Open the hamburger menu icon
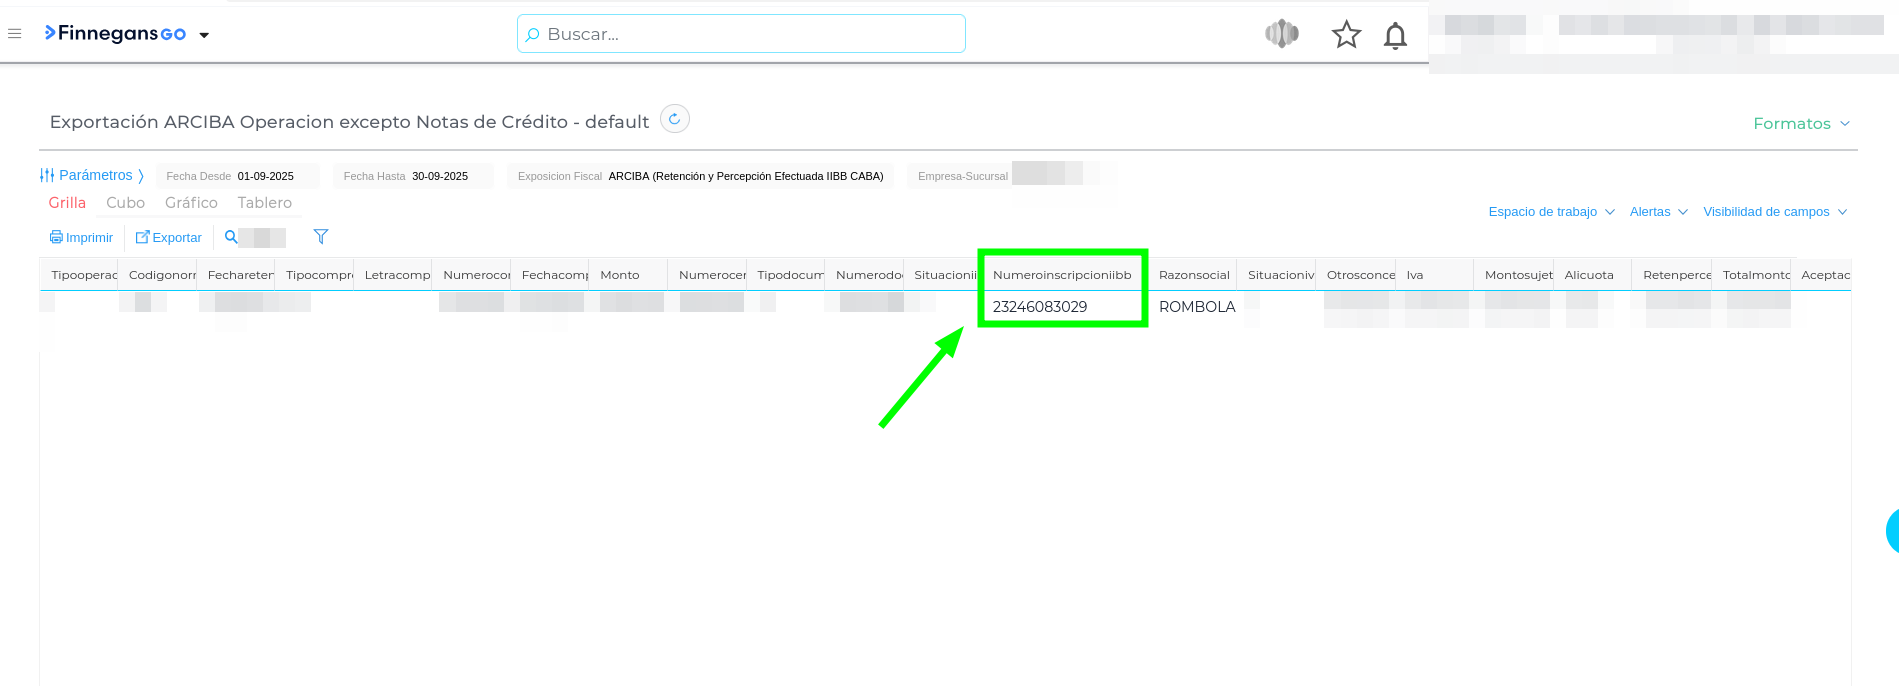Screen dimensions: 1899x686 click(x=15, y=34)
